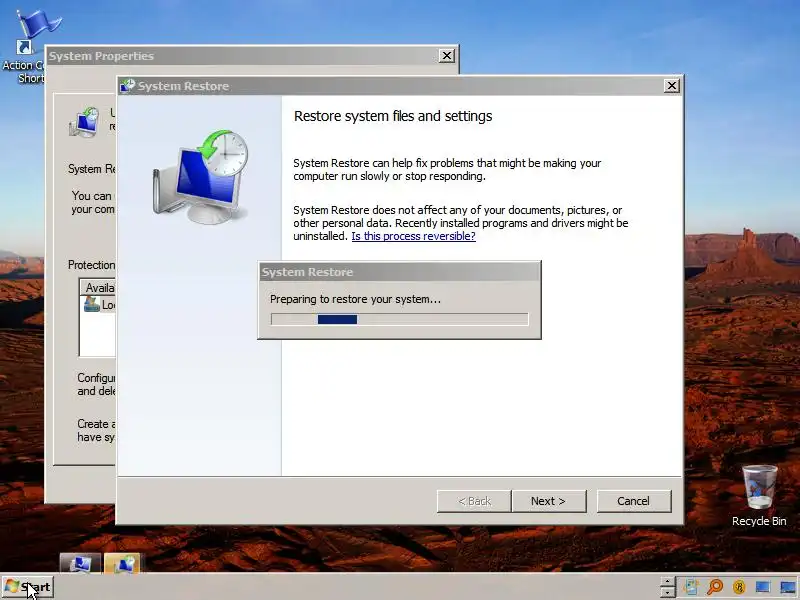
Task: Click the 'Protection' label in System Properties
Action: coord(91,265)
